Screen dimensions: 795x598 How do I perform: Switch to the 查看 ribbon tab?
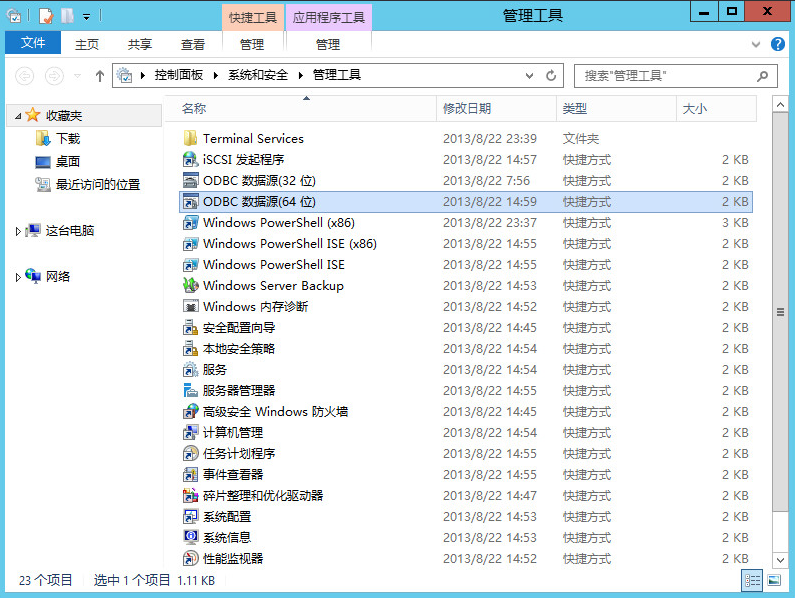tap(193, 45)
